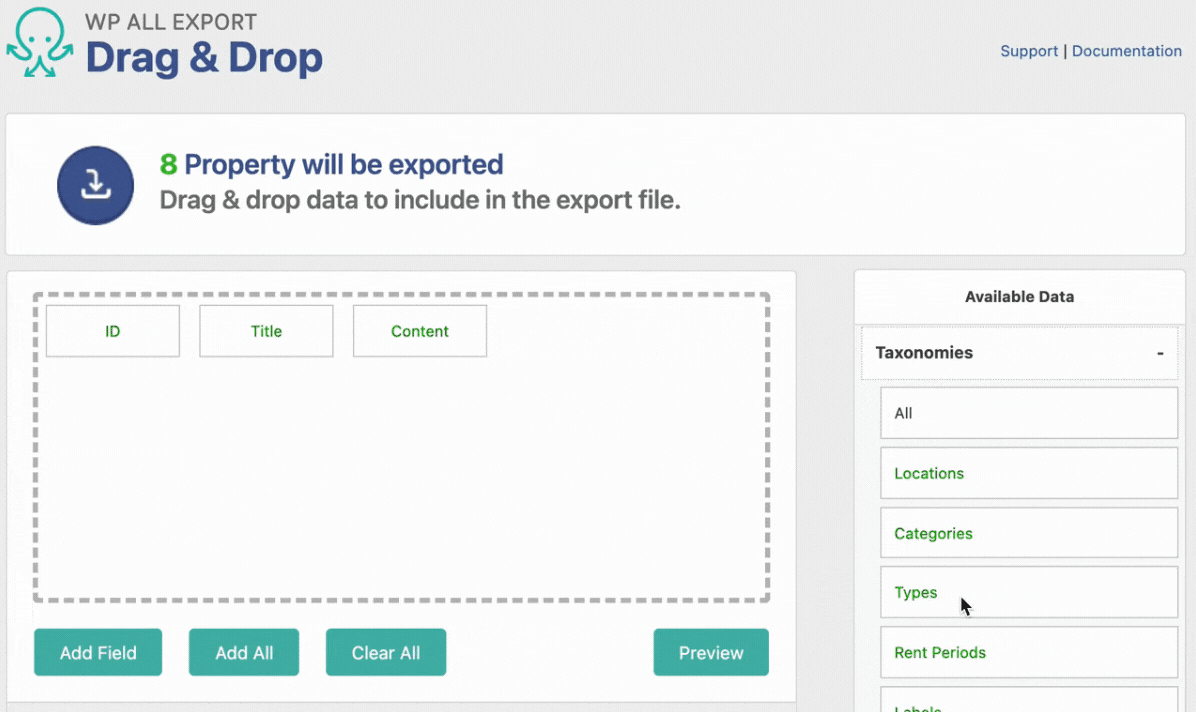1196x712 pixels.
Task: Click the minus icon beside Taxonomies
Action: point(1160,353)
